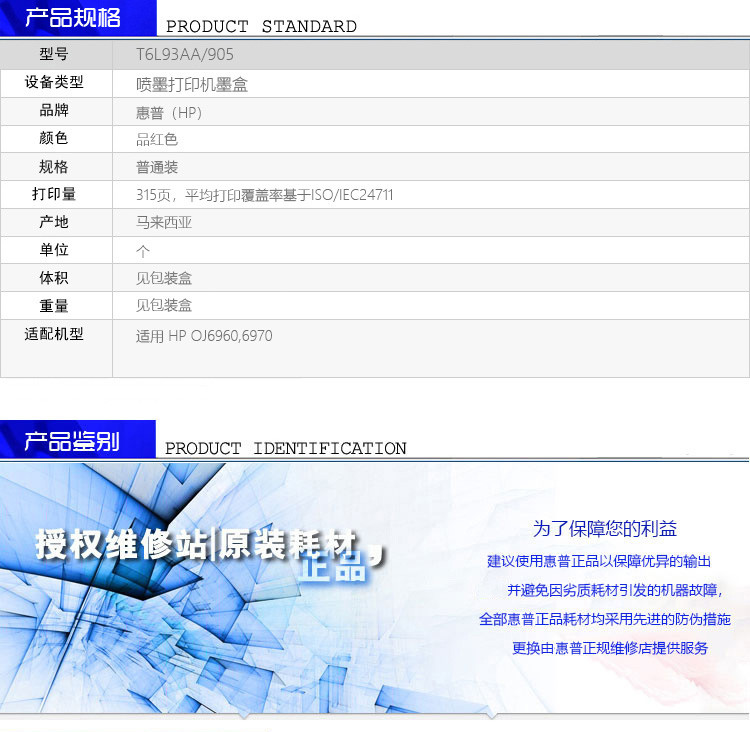Click the PRODUCT IDENTIFICATION heading text
The height and width of the screenshot is (732, 750).
(x=286, y=448)
